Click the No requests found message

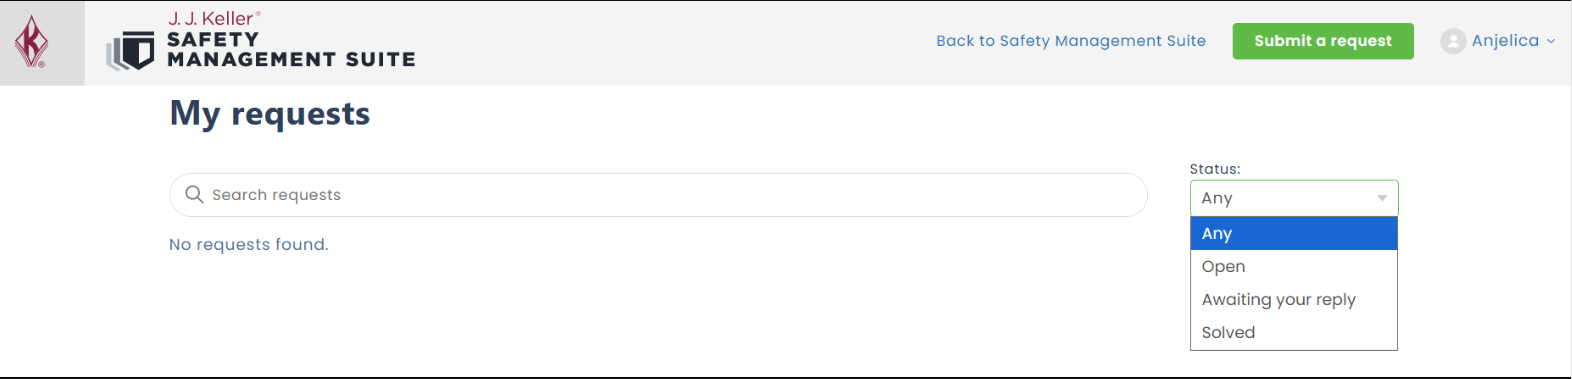(x=249, y=244)
